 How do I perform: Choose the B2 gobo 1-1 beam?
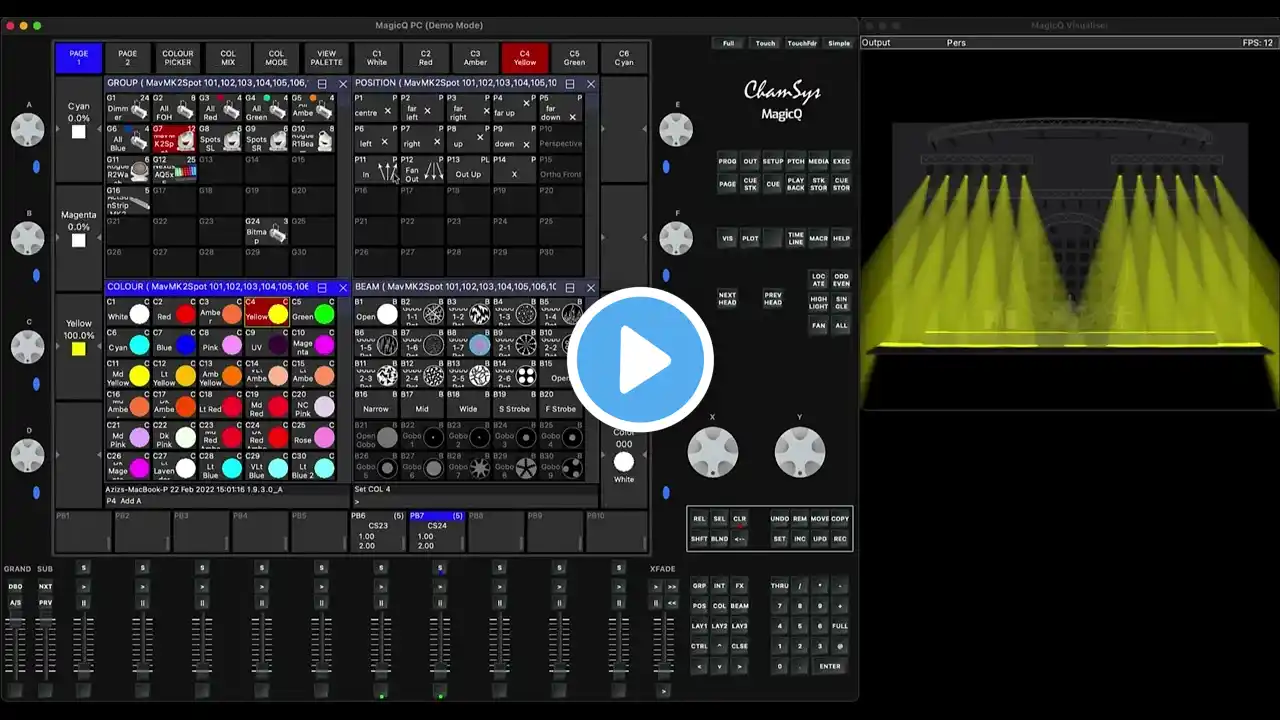click(422, 312)
